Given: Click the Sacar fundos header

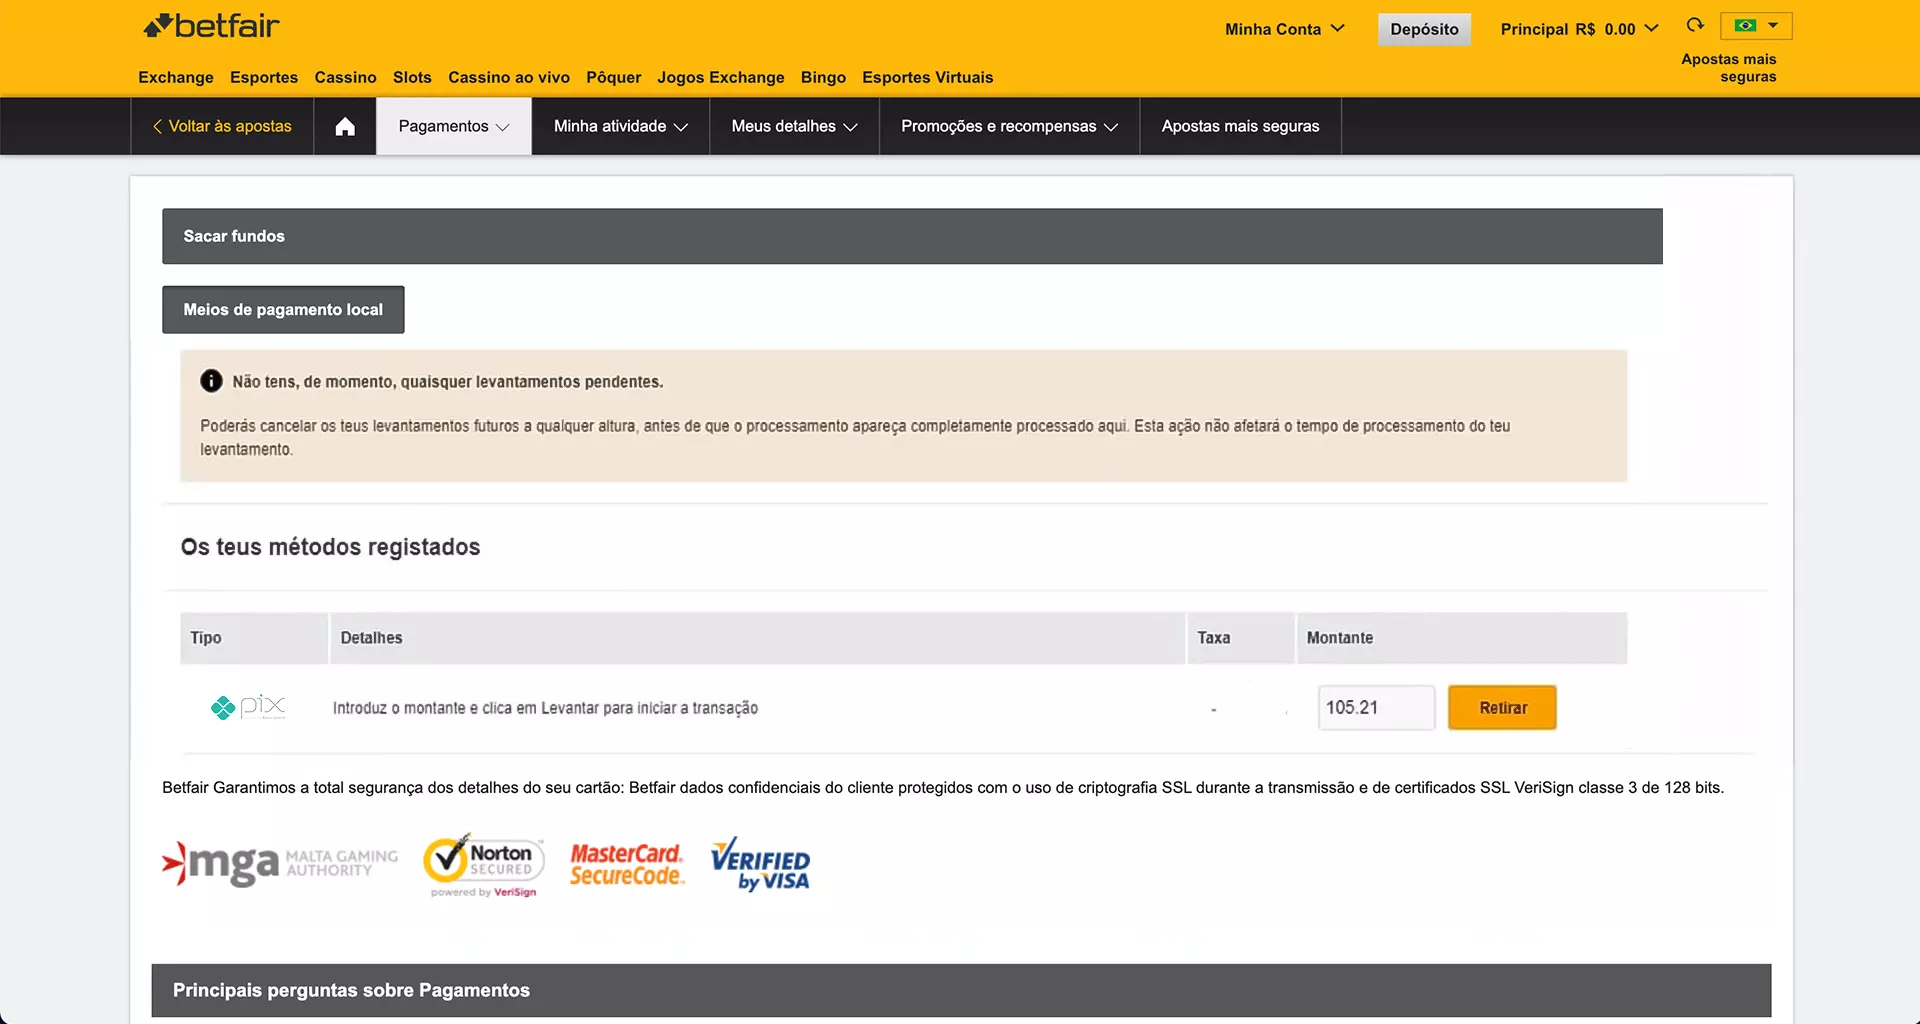Looking at the screenshot, I should [912, 236].
